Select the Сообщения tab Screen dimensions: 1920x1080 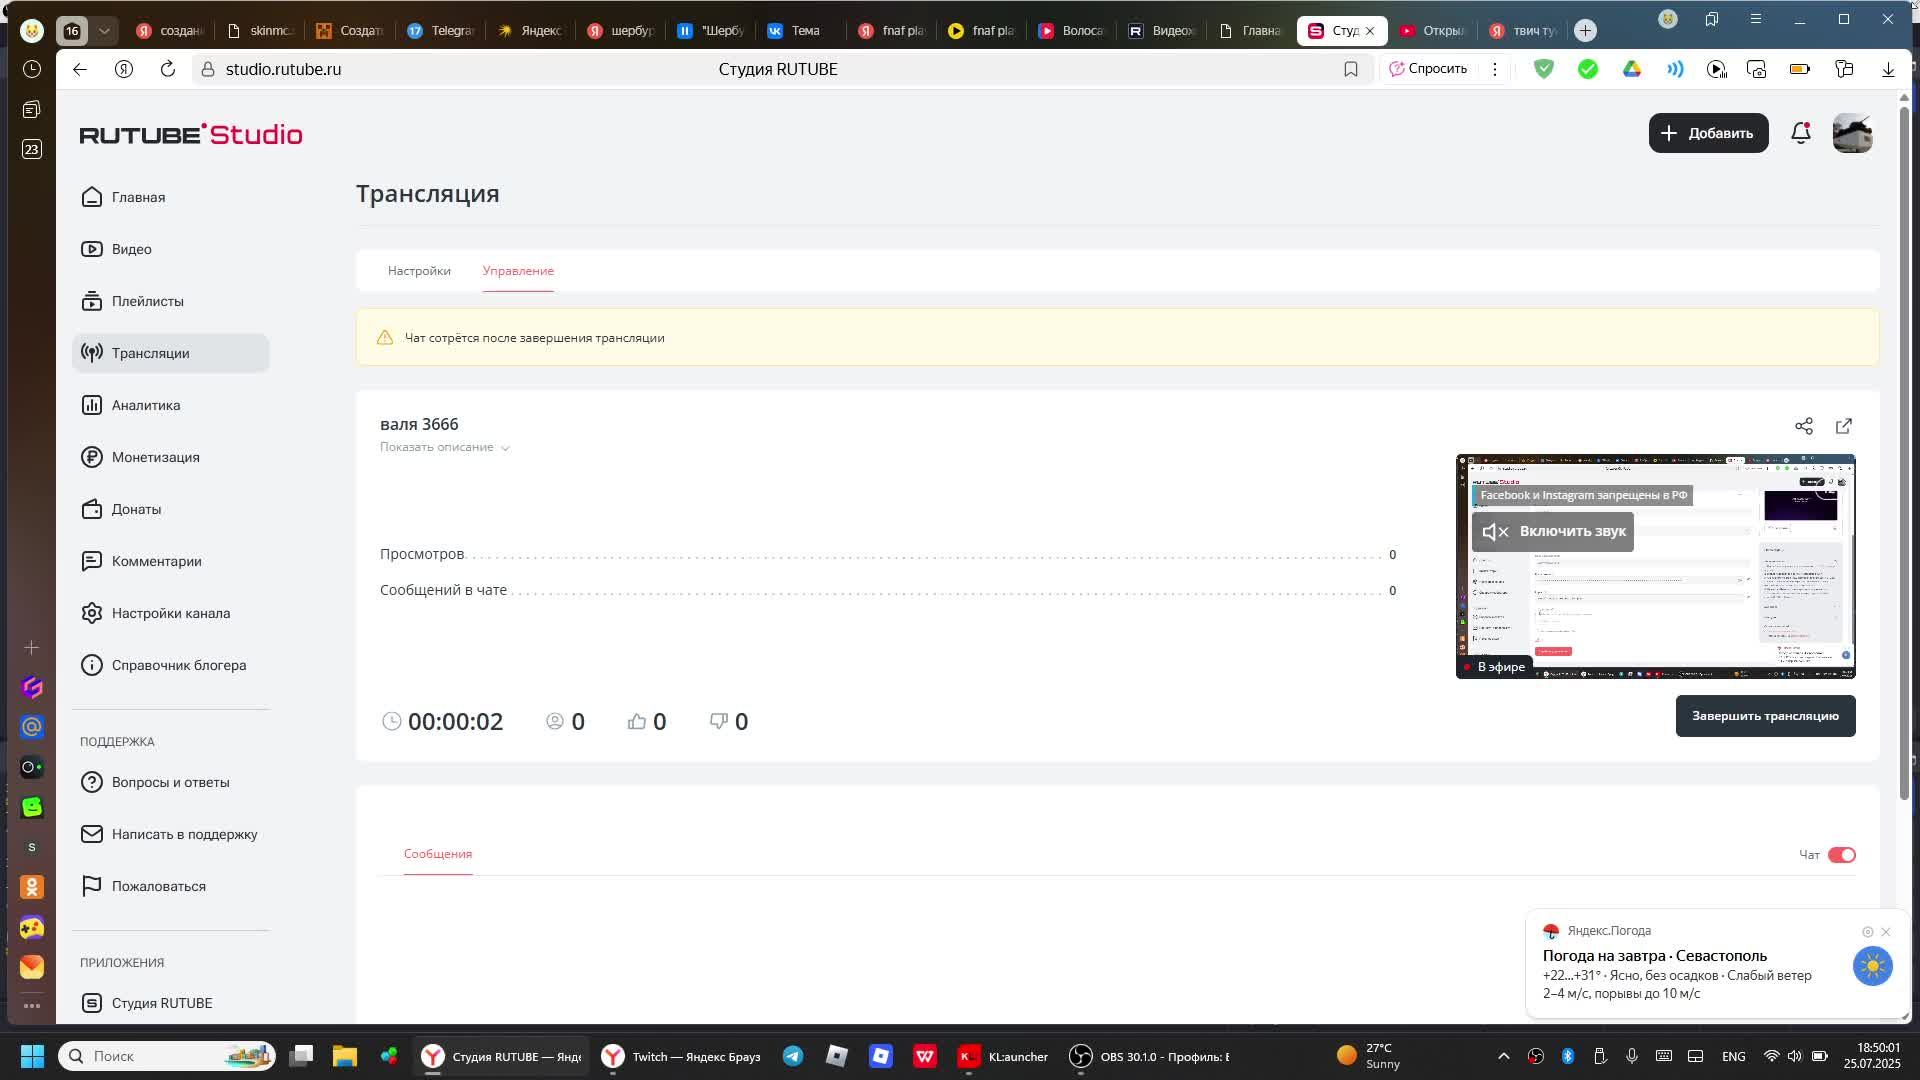(438, 854)
